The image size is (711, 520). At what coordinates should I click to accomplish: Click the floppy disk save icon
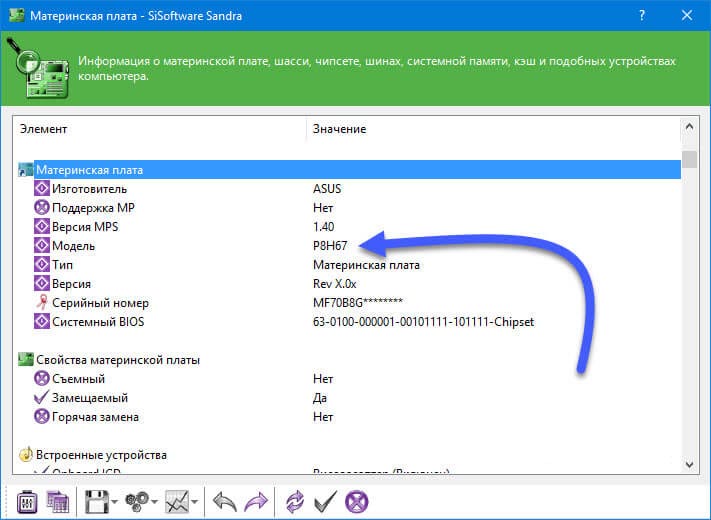pyautogui.click(x=97, y=502)
